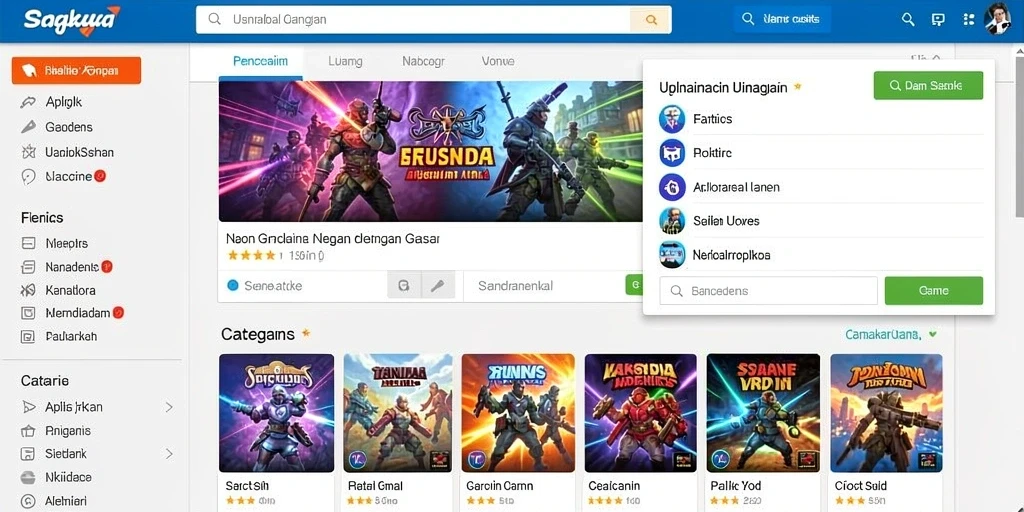Click the Kanatlora sidebar icon
1024x512 pixels.
tap(28, 290)
